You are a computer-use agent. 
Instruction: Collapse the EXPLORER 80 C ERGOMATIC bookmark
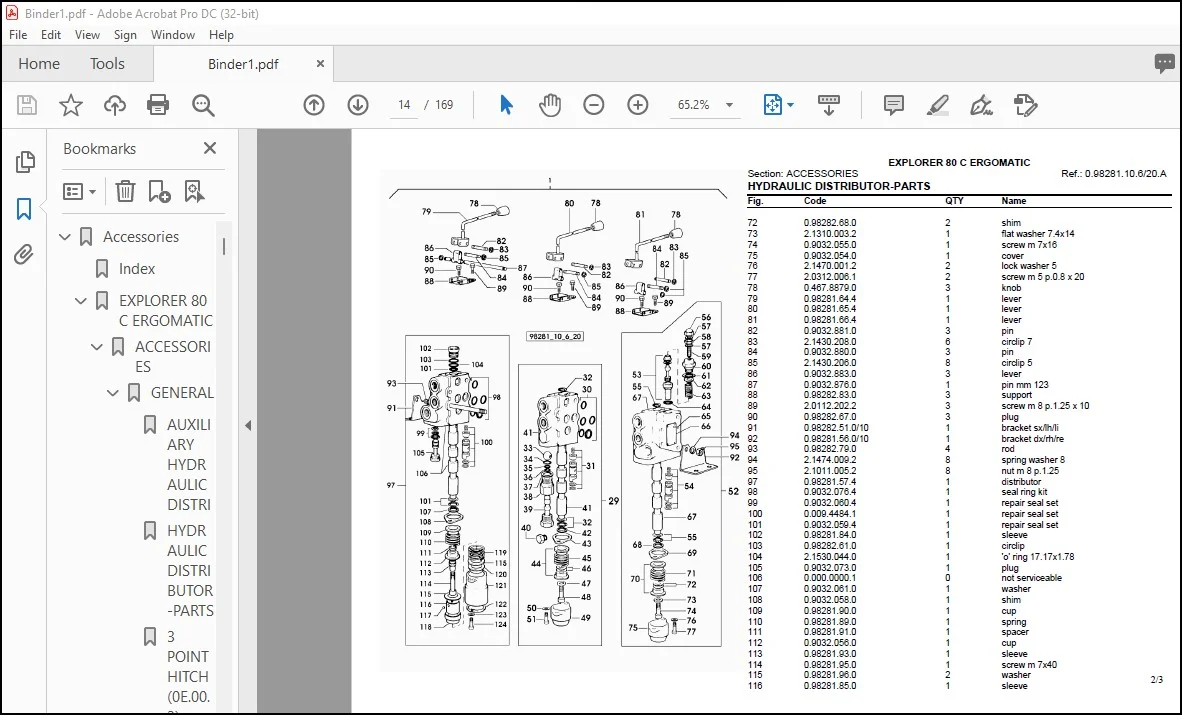(81, 301)
